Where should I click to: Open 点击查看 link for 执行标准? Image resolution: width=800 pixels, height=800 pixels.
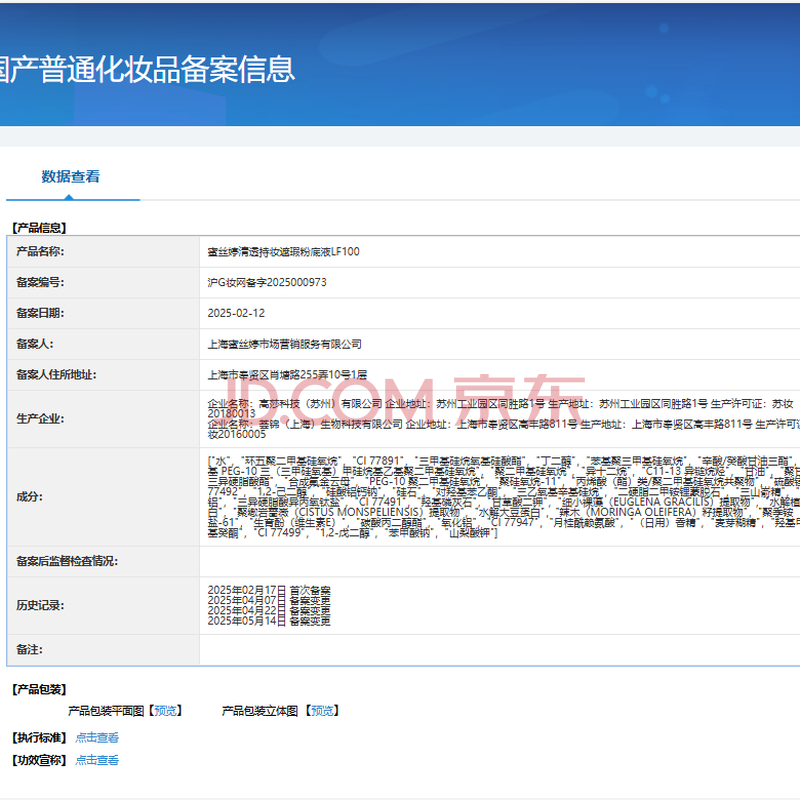click(97, 738)
